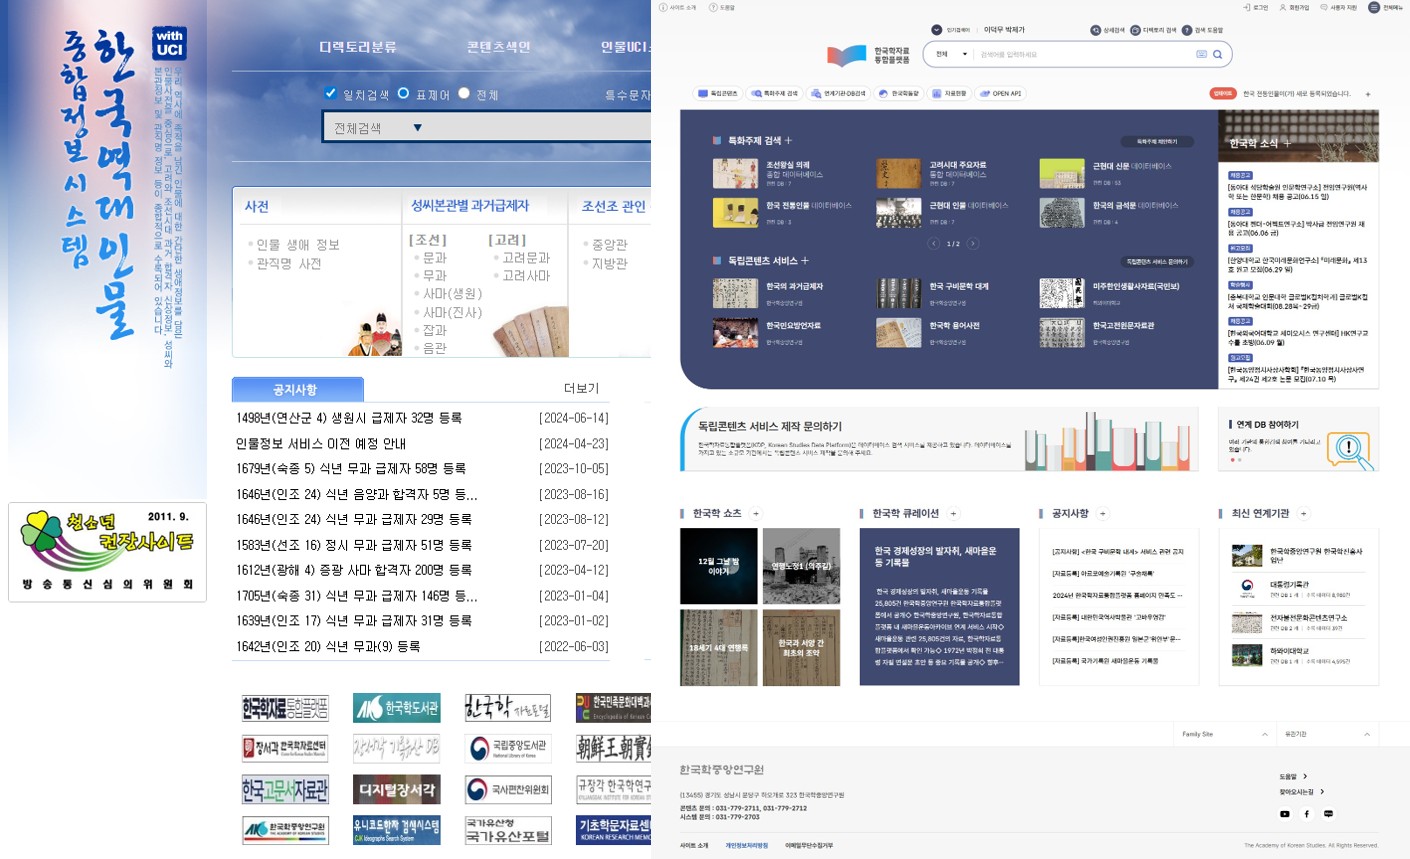Click the Facebook icon in footer
Viewport: 1410px width, 859px height.
click(1307, 814)
